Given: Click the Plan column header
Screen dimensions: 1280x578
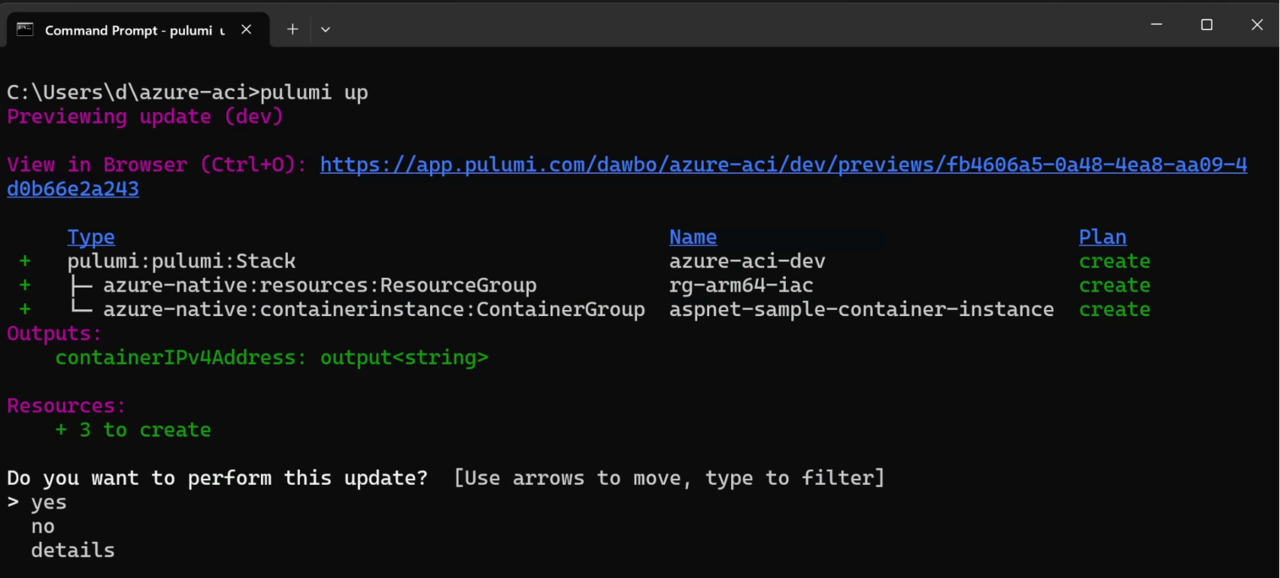Looking at the screenshot, I should 1102,237.
